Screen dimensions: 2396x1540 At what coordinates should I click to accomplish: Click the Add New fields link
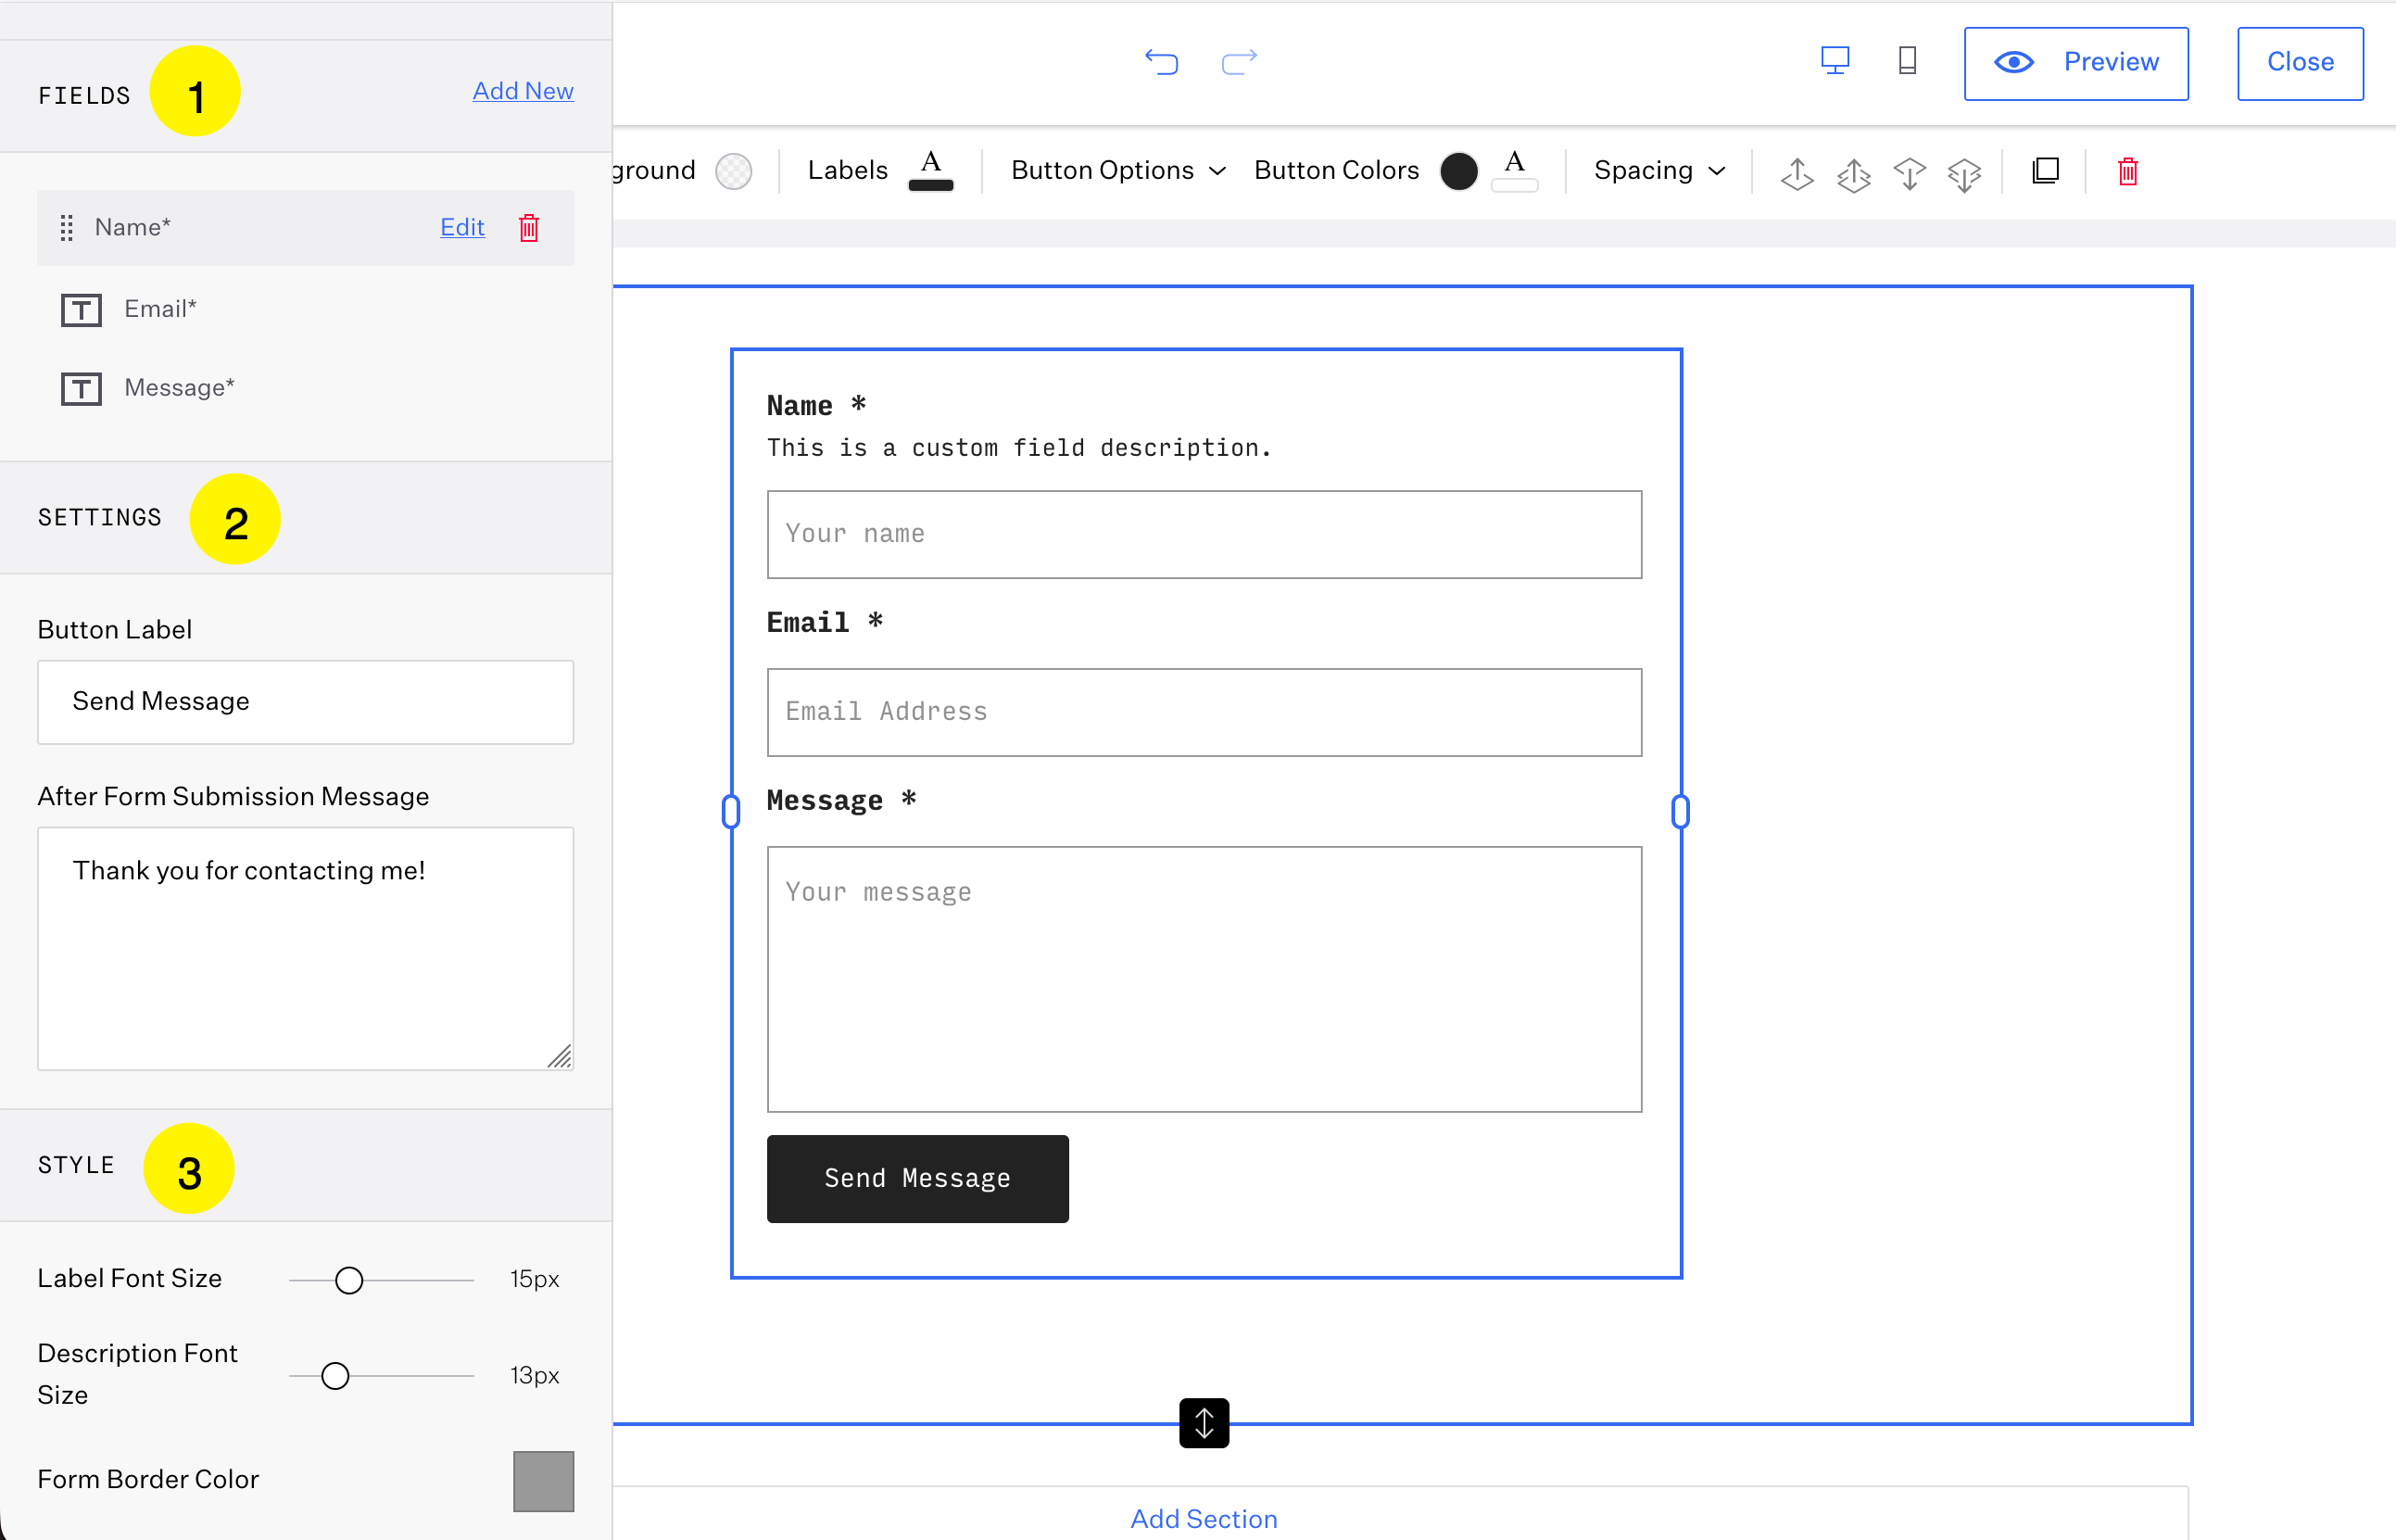point(522,91)
